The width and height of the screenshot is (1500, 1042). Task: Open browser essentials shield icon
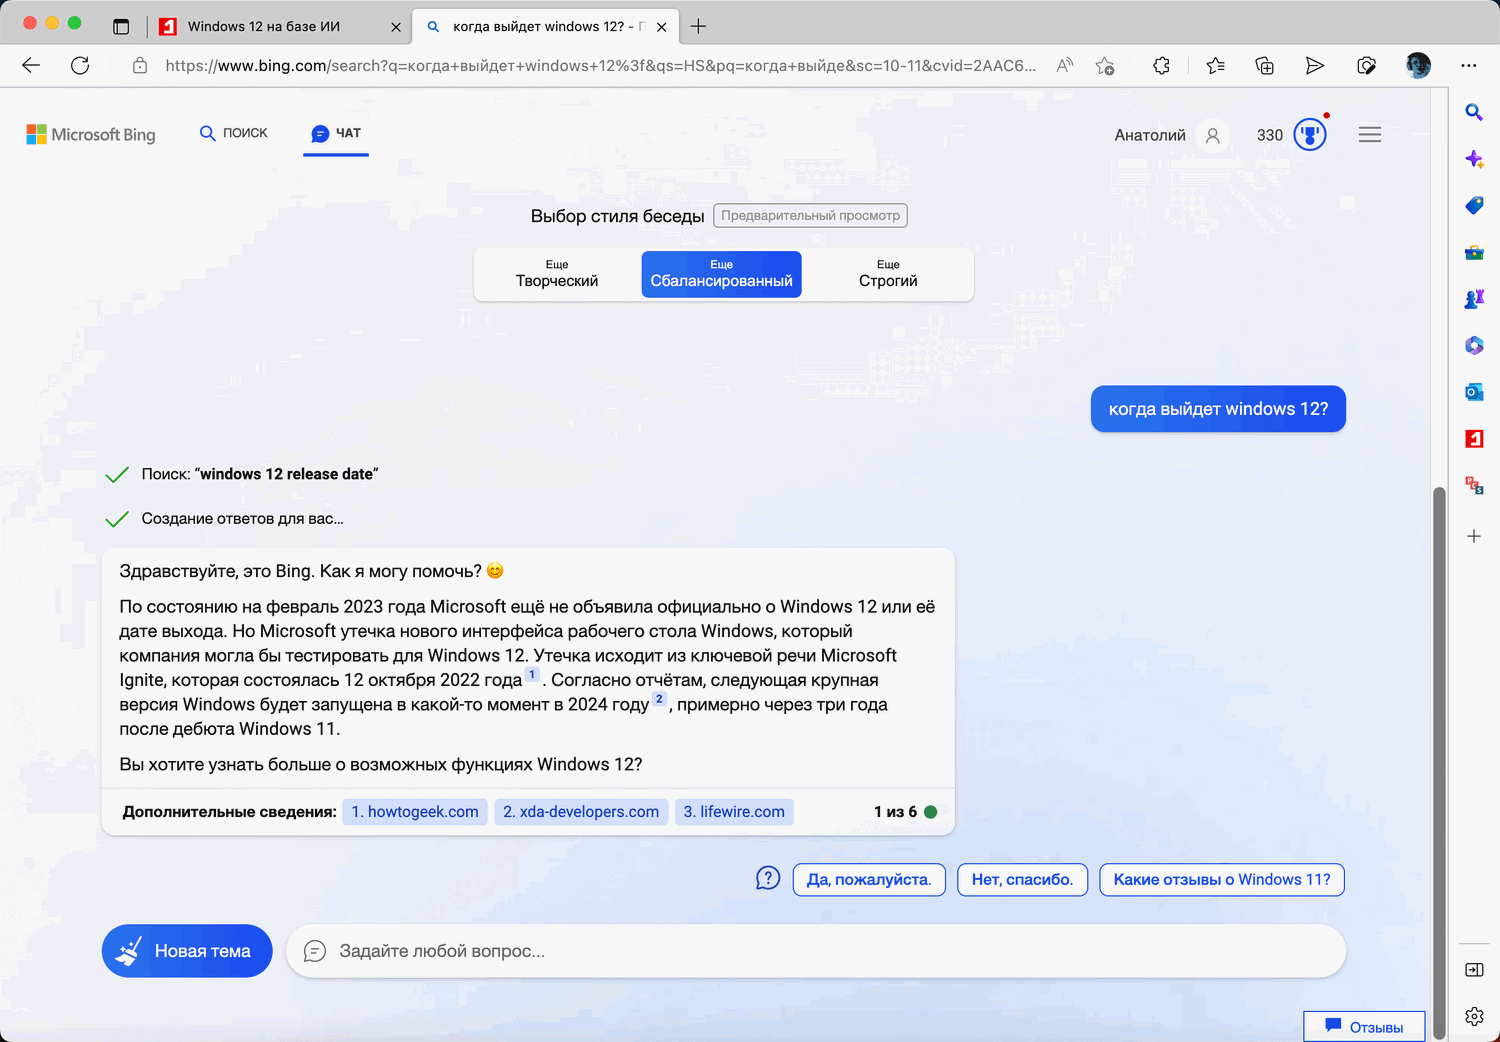click(x=1366, y=66)
